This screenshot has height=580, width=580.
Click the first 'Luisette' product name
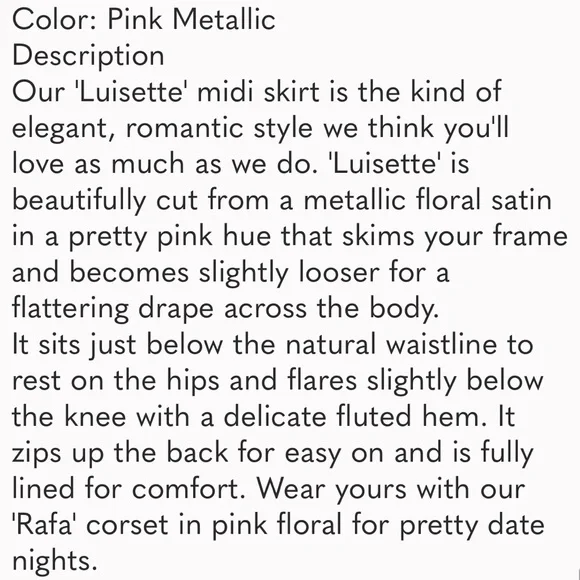(x=129, y=92)
